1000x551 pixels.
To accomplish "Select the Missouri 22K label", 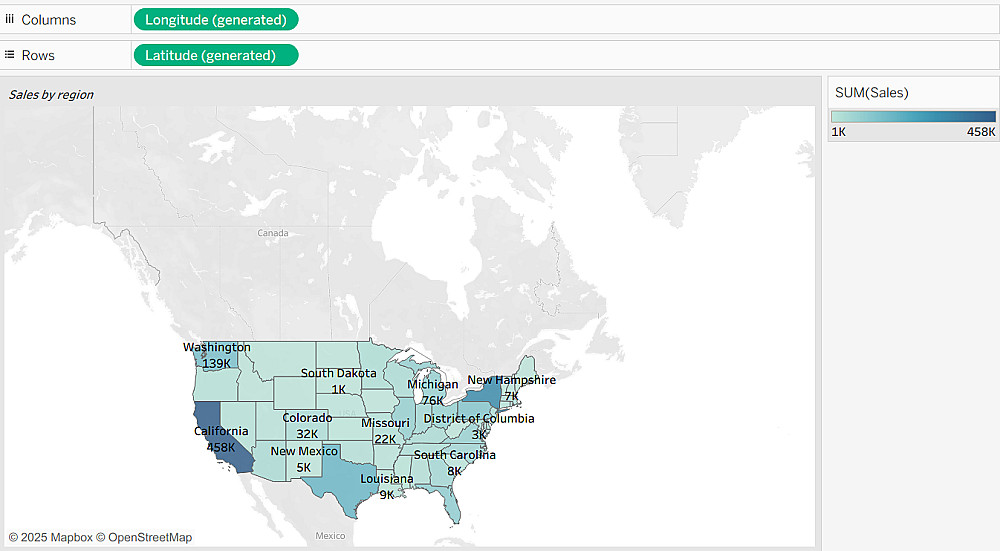I will click(x=385, y=431).
